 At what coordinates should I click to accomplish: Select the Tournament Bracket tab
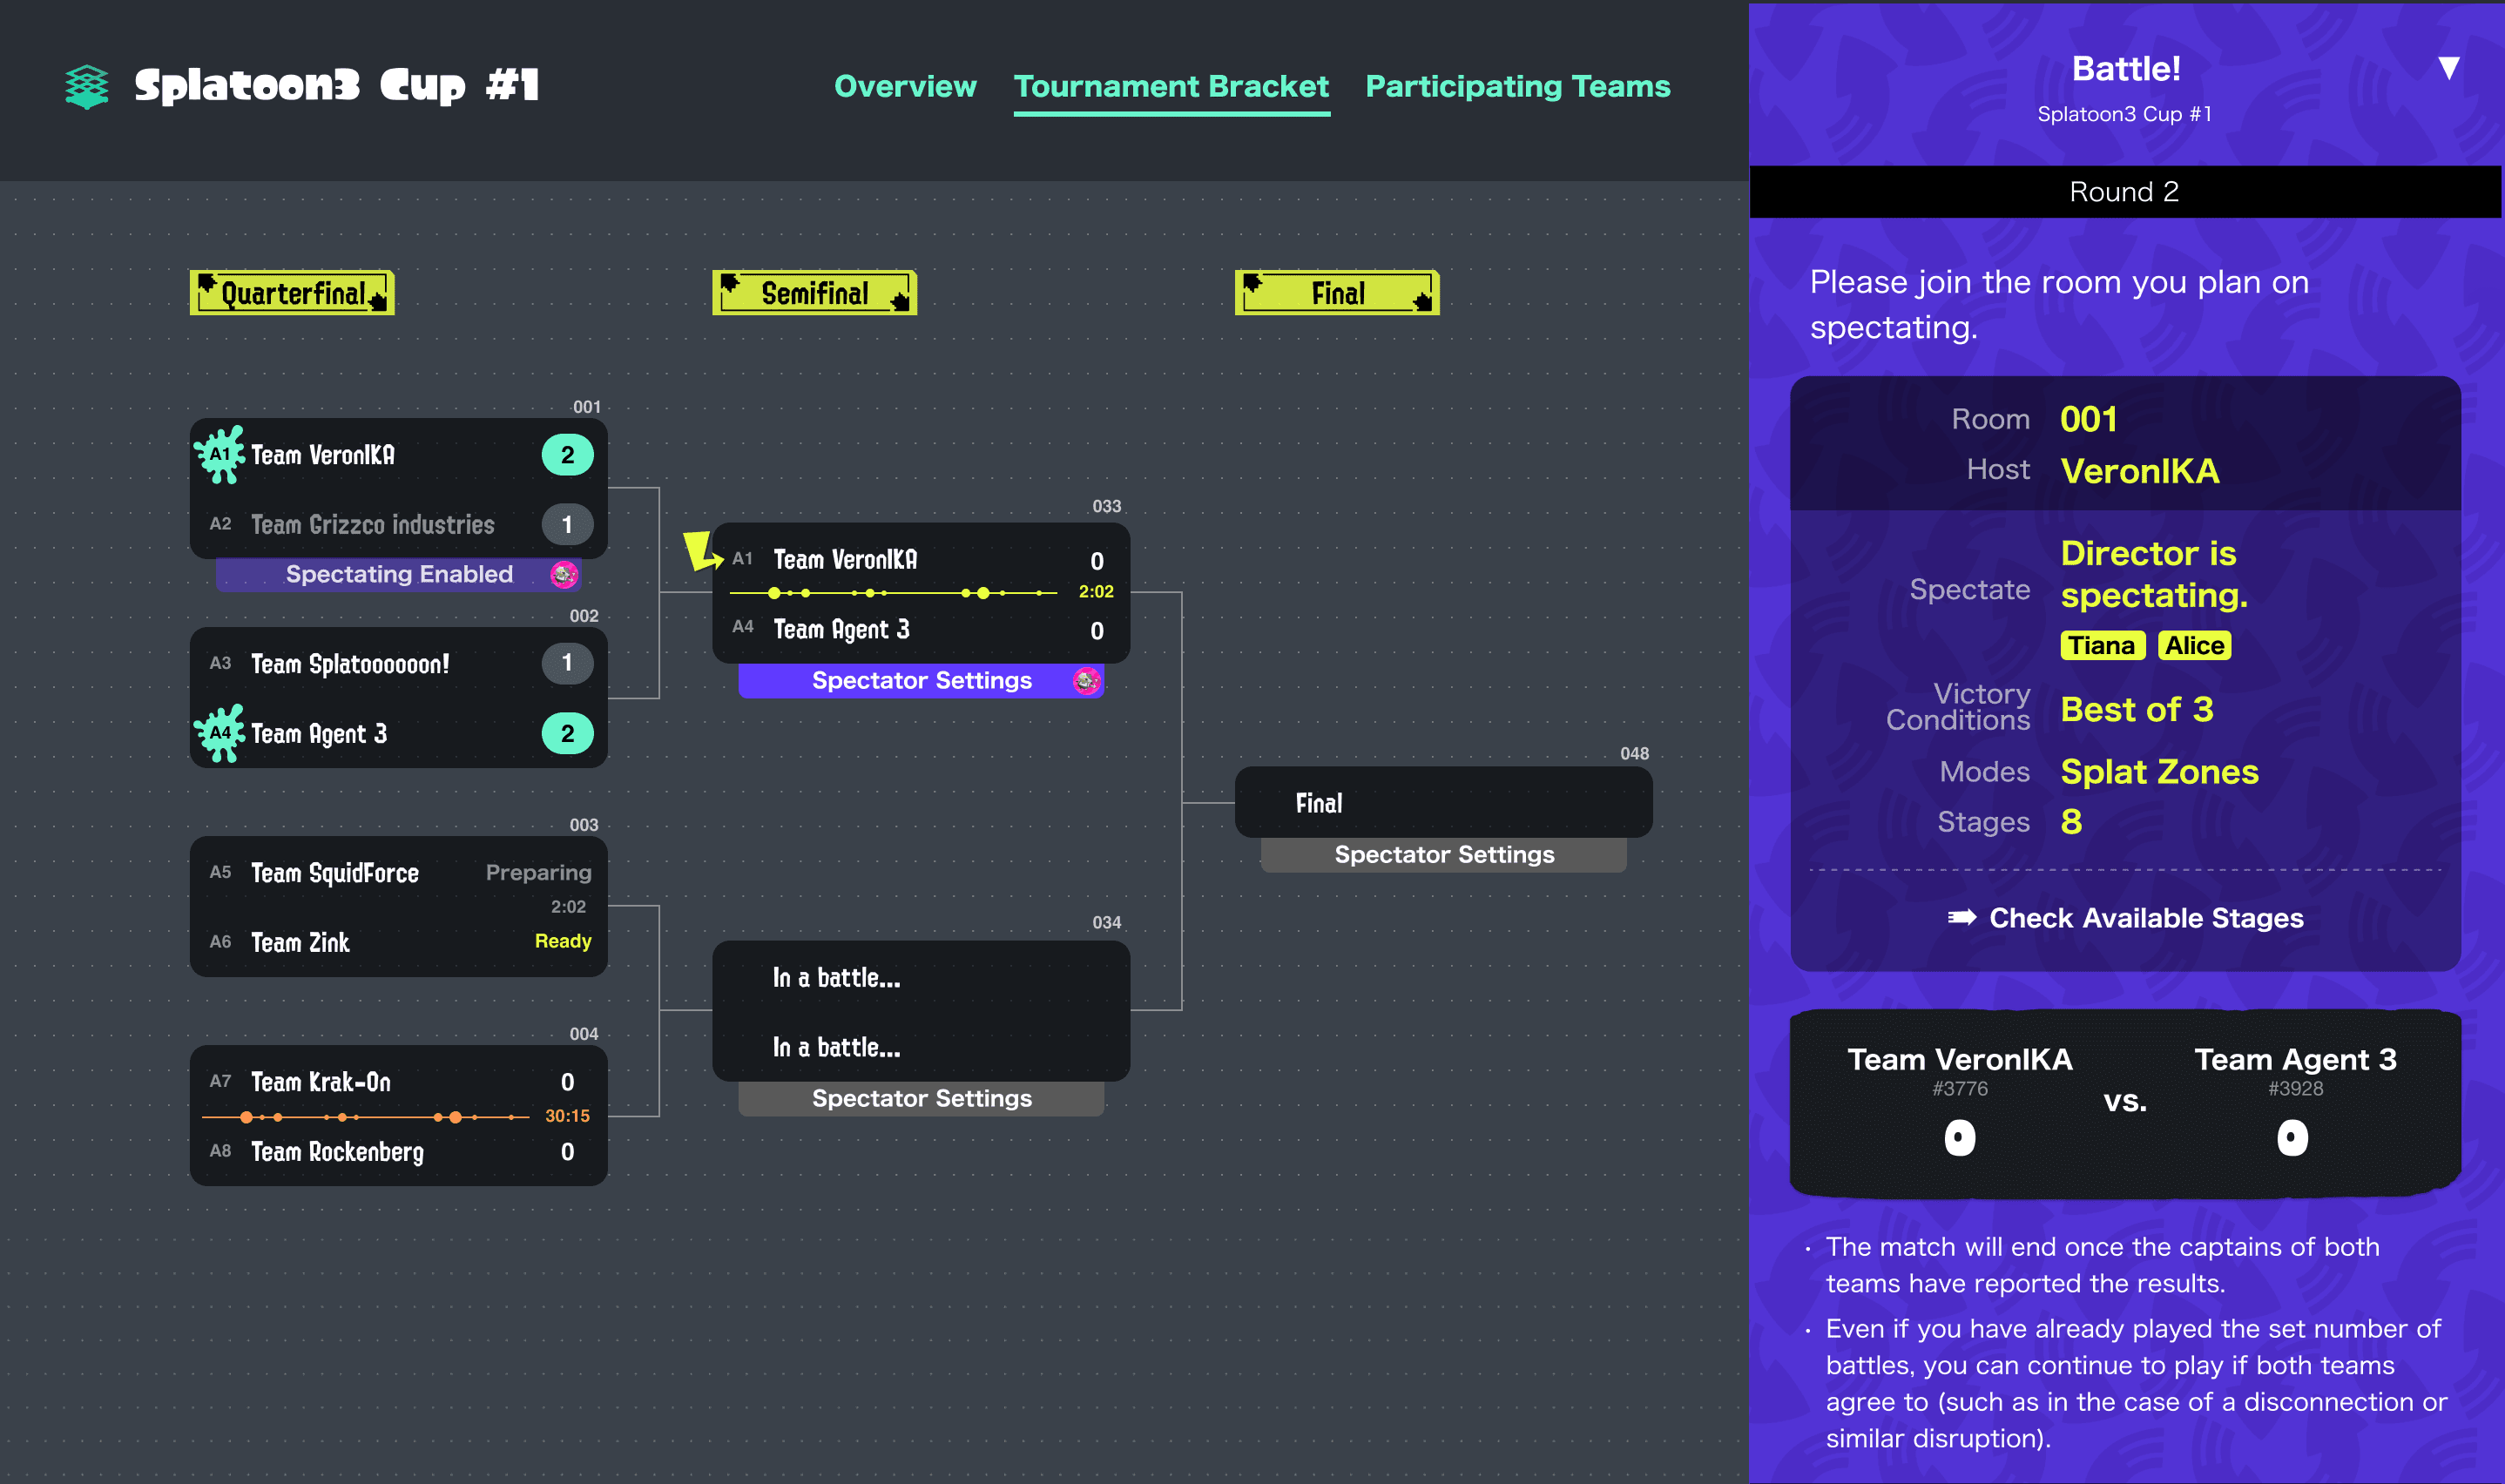pos(1171,86)
